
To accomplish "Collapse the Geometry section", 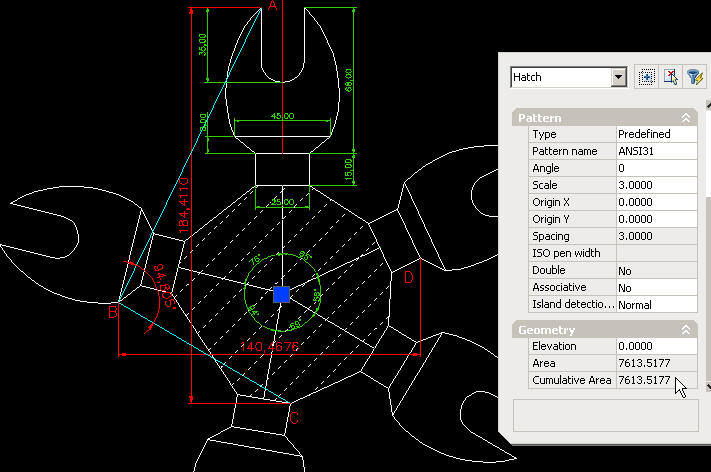I will [686, 330].
